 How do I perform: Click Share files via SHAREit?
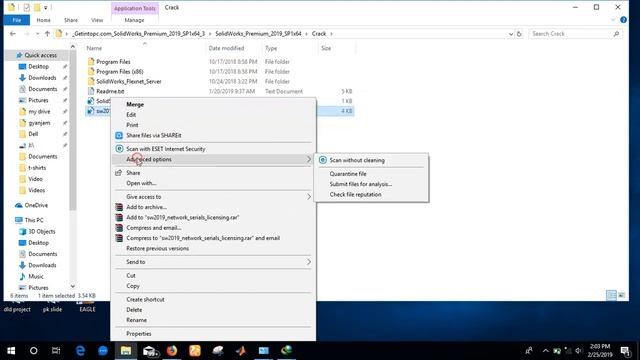pos(153,135)
